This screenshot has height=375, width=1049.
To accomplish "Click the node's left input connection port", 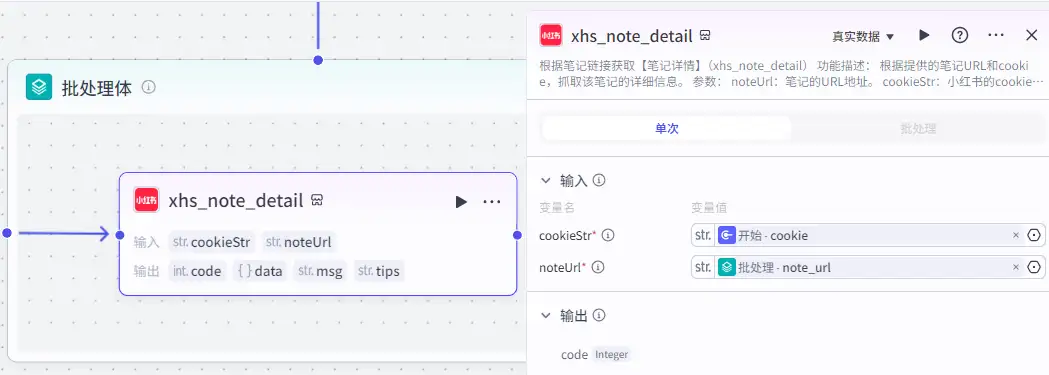I will point(120,234).
